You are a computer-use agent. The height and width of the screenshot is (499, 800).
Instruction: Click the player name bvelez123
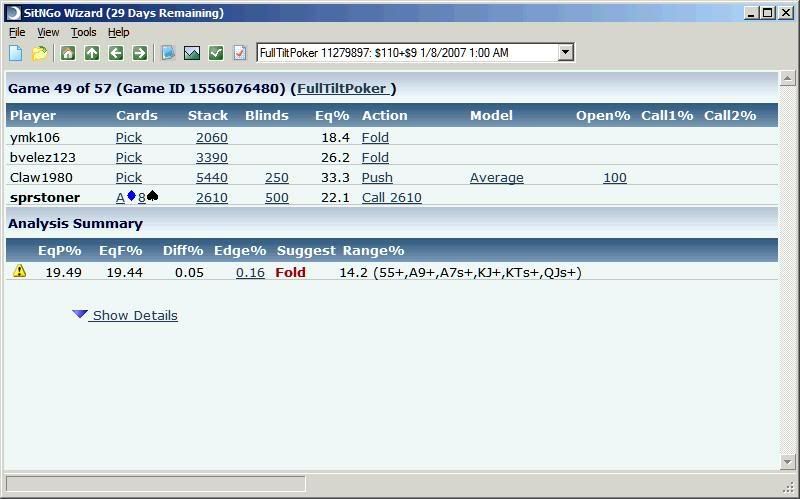[43, 158]
